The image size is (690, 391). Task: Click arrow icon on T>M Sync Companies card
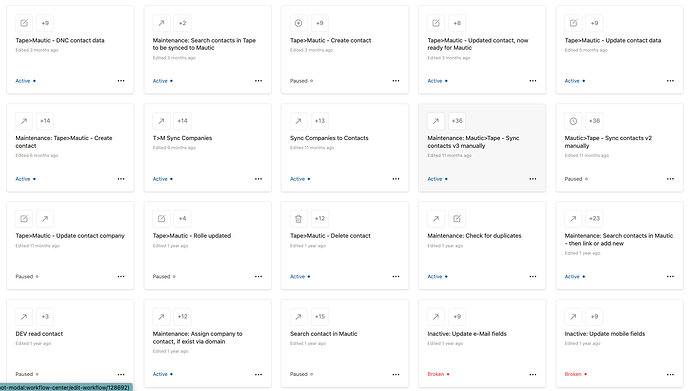tap(161, 121)
